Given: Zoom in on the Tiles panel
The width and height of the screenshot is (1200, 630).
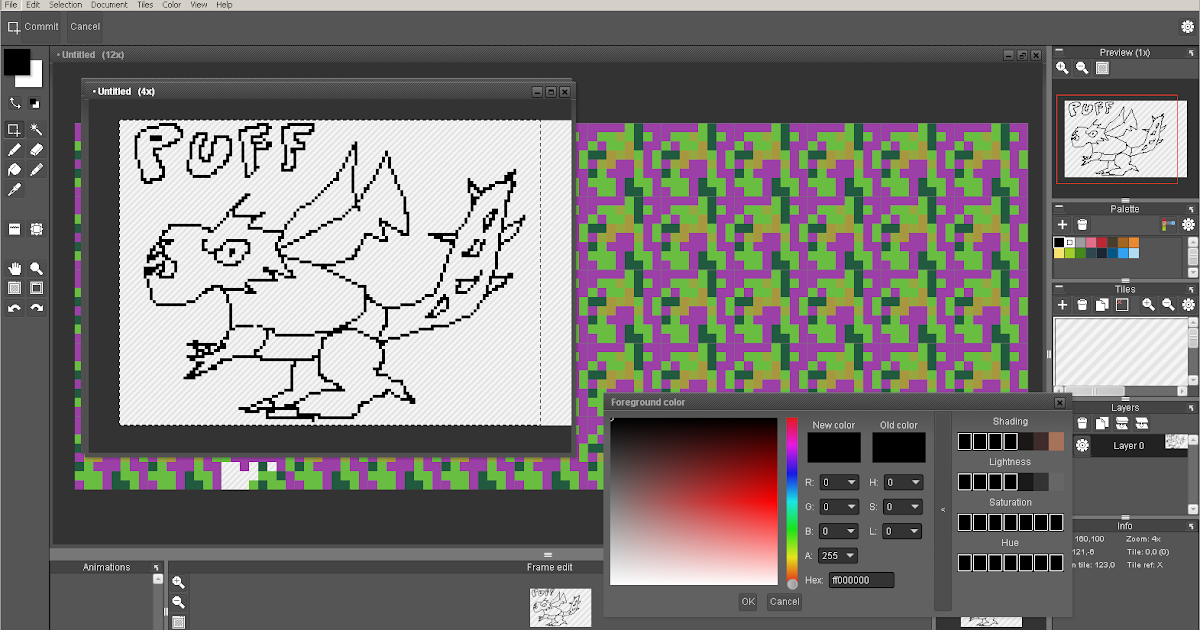Looking at the screenshot, I should pos(1148,304).
